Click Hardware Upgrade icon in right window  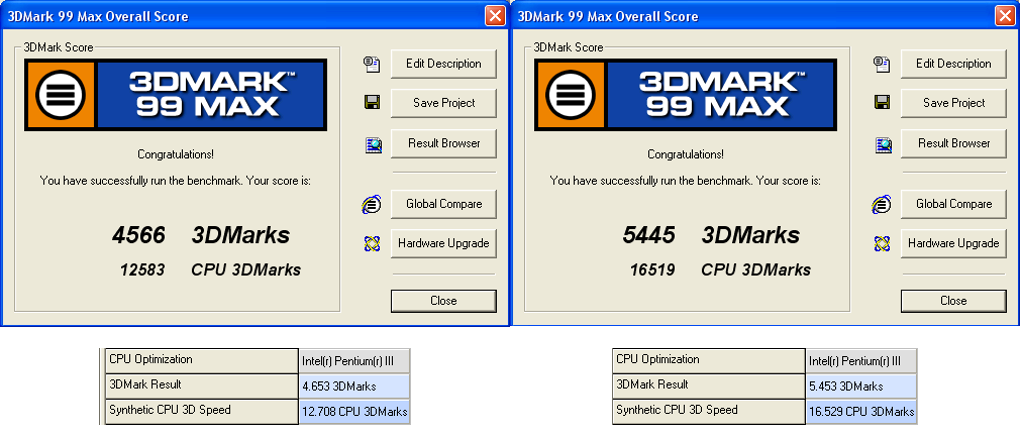point(882,243)
